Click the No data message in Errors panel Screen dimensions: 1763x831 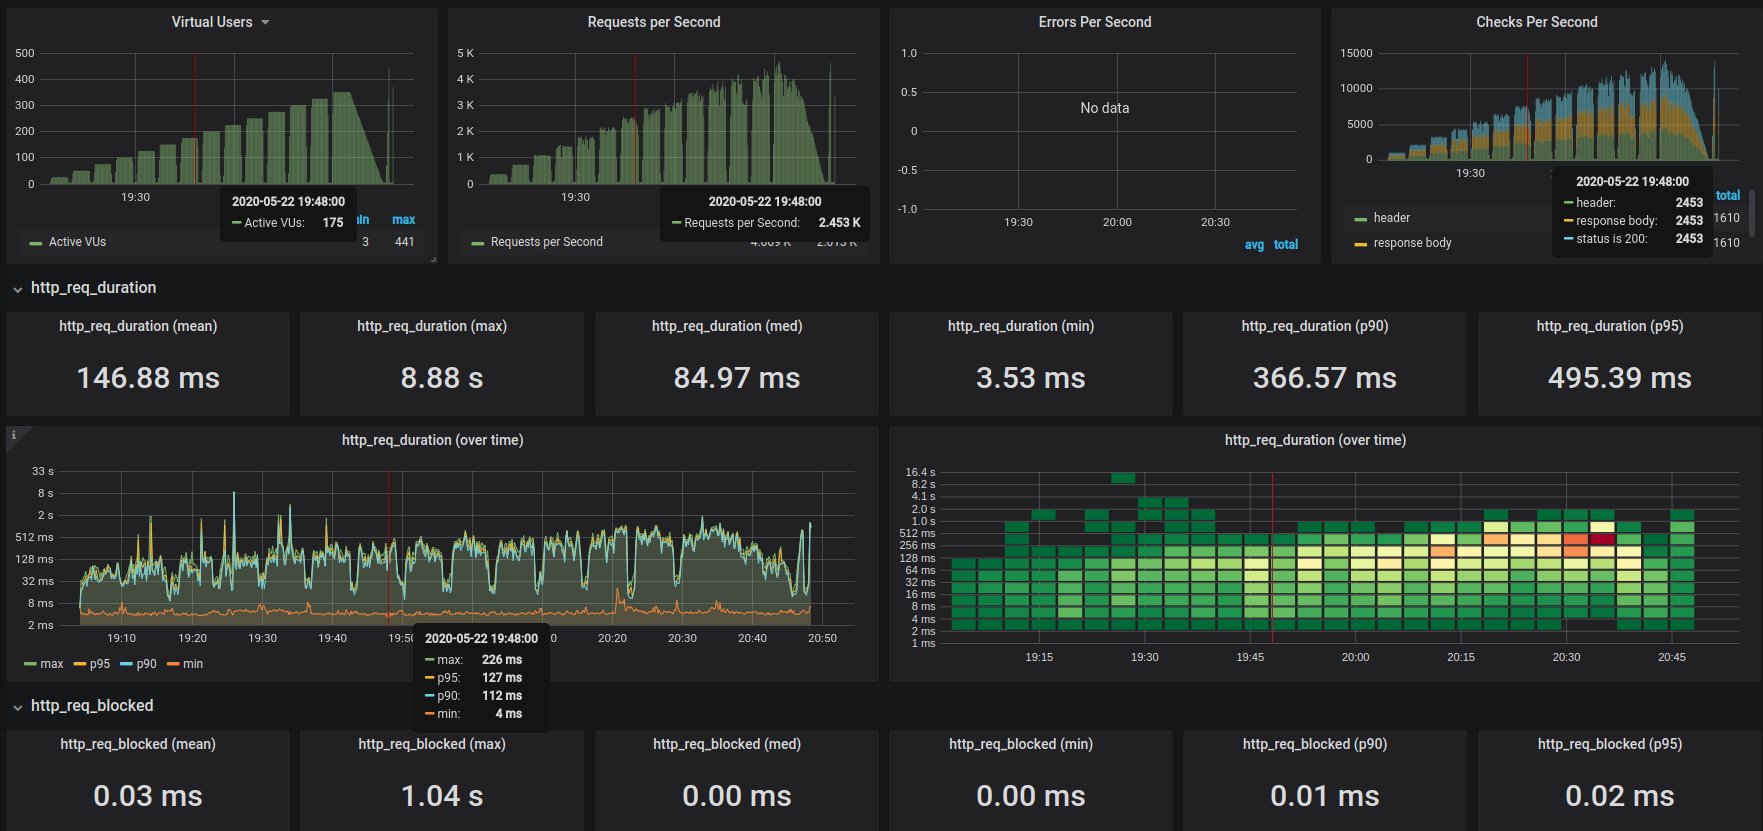pos(1104,108)
